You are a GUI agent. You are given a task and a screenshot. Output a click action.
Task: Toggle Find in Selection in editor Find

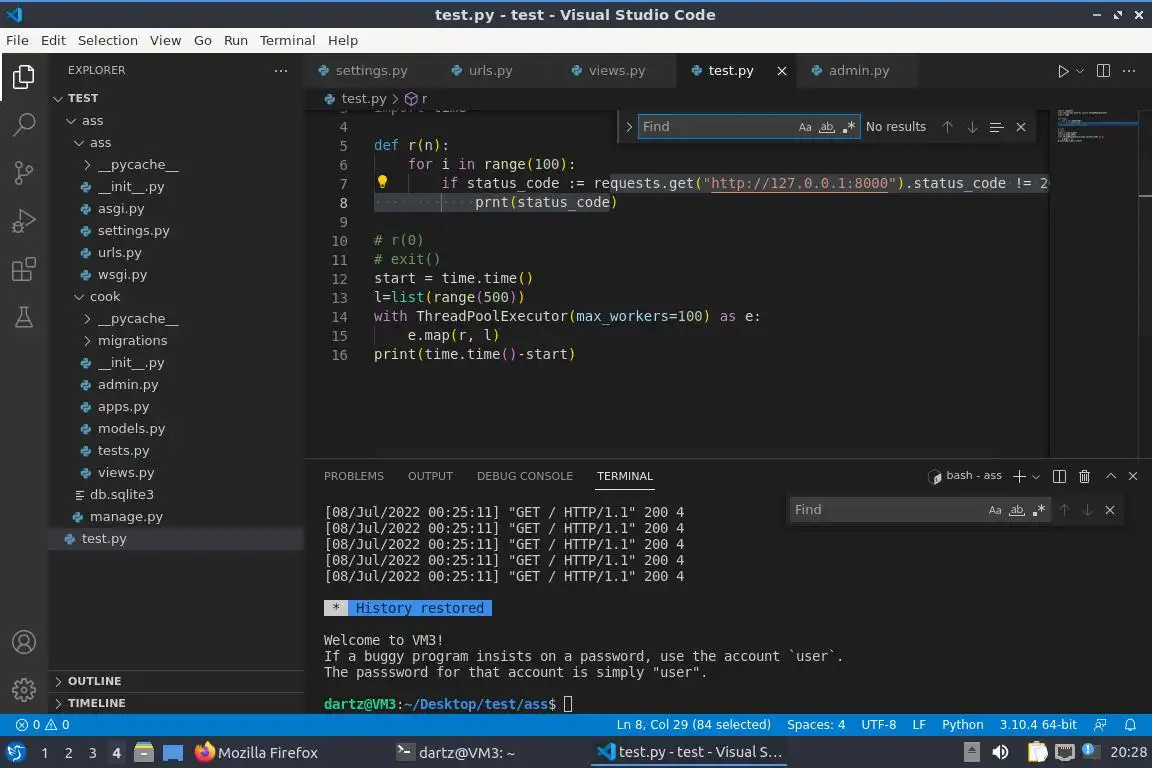[996, 127]
